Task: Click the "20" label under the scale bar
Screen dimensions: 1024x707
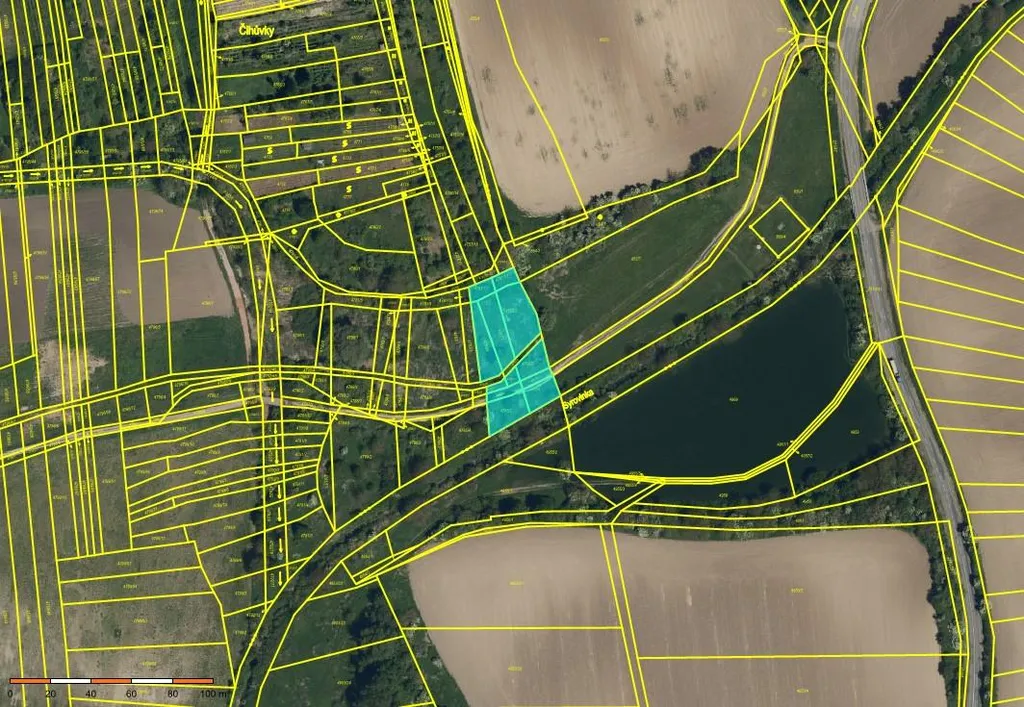Action: point(51,693)
